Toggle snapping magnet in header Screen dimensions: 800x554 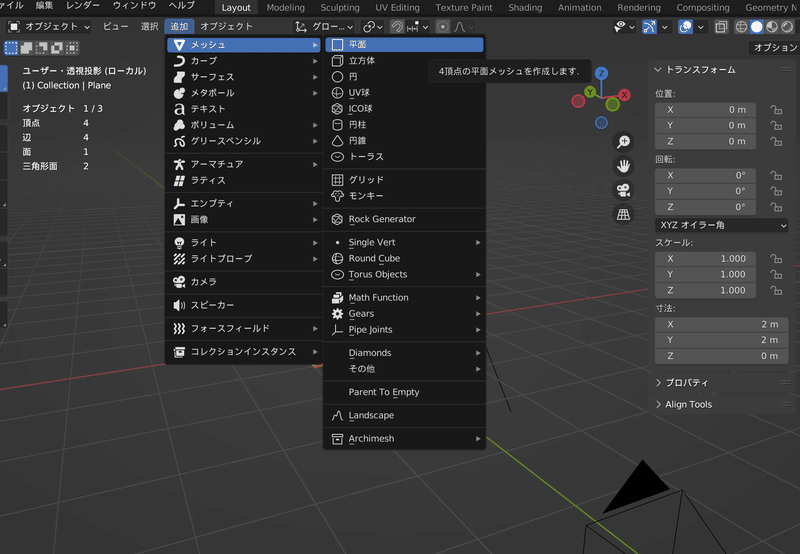coord(397,27)
